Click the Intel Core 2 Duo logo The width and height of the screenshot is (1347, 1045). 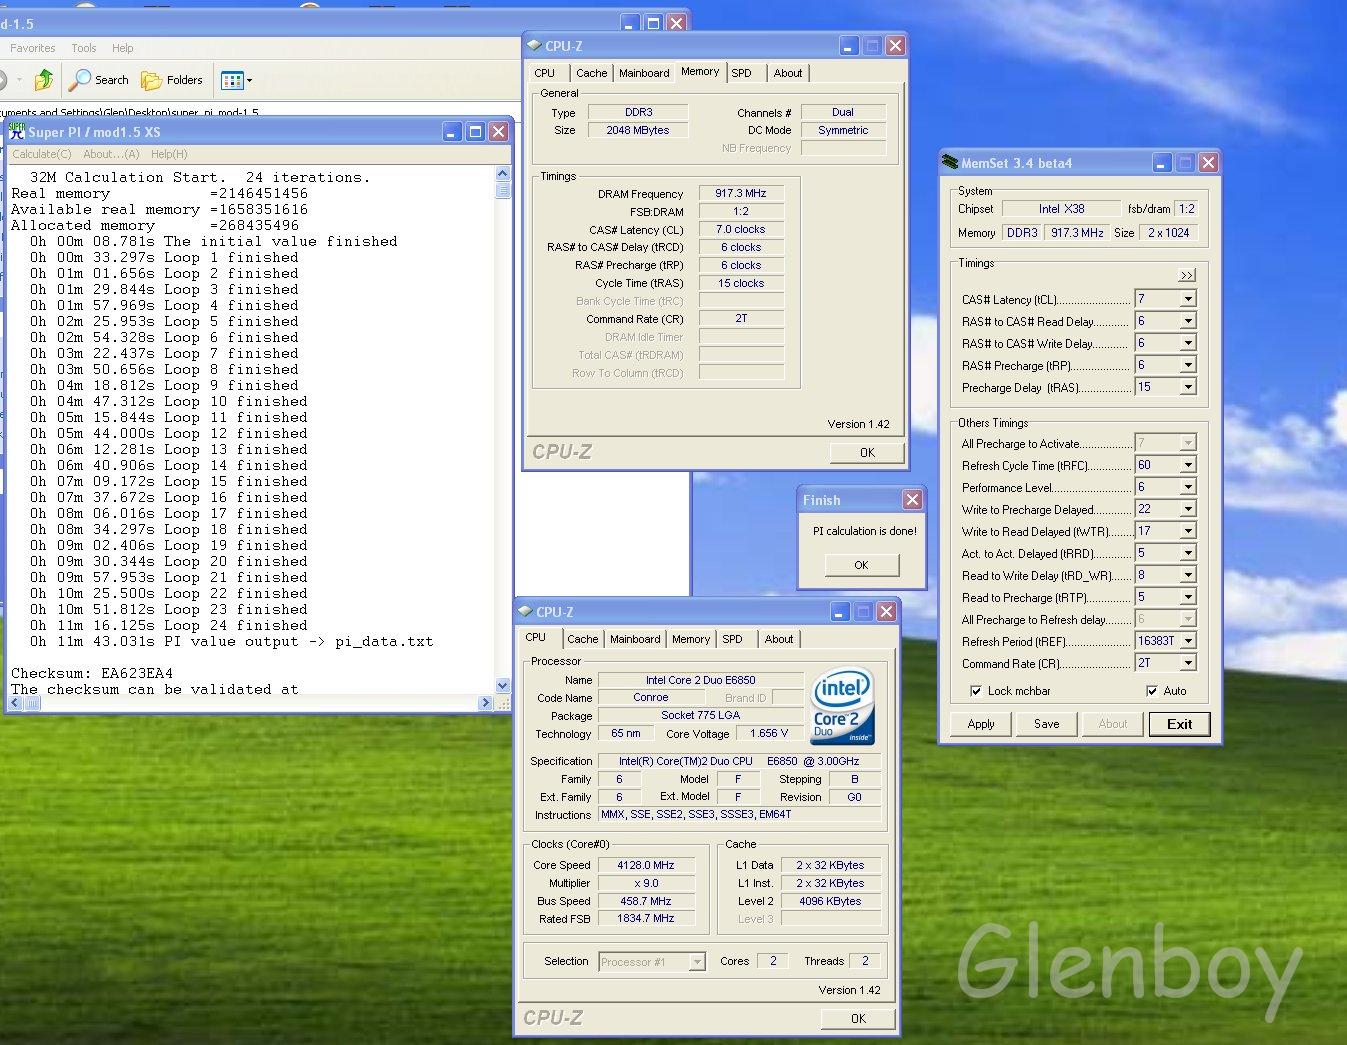[842, 707]
